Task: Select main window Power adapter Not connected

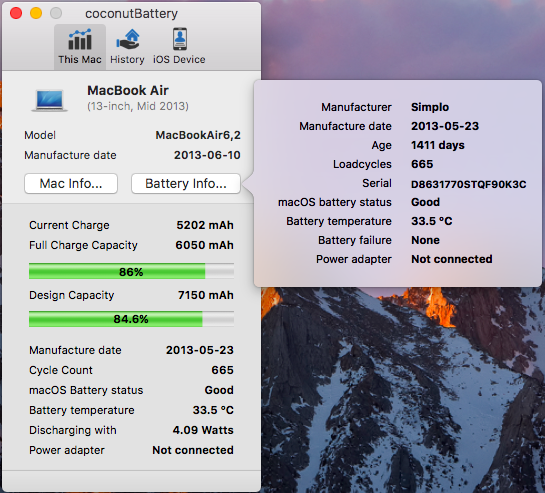Action: [193, 450]
